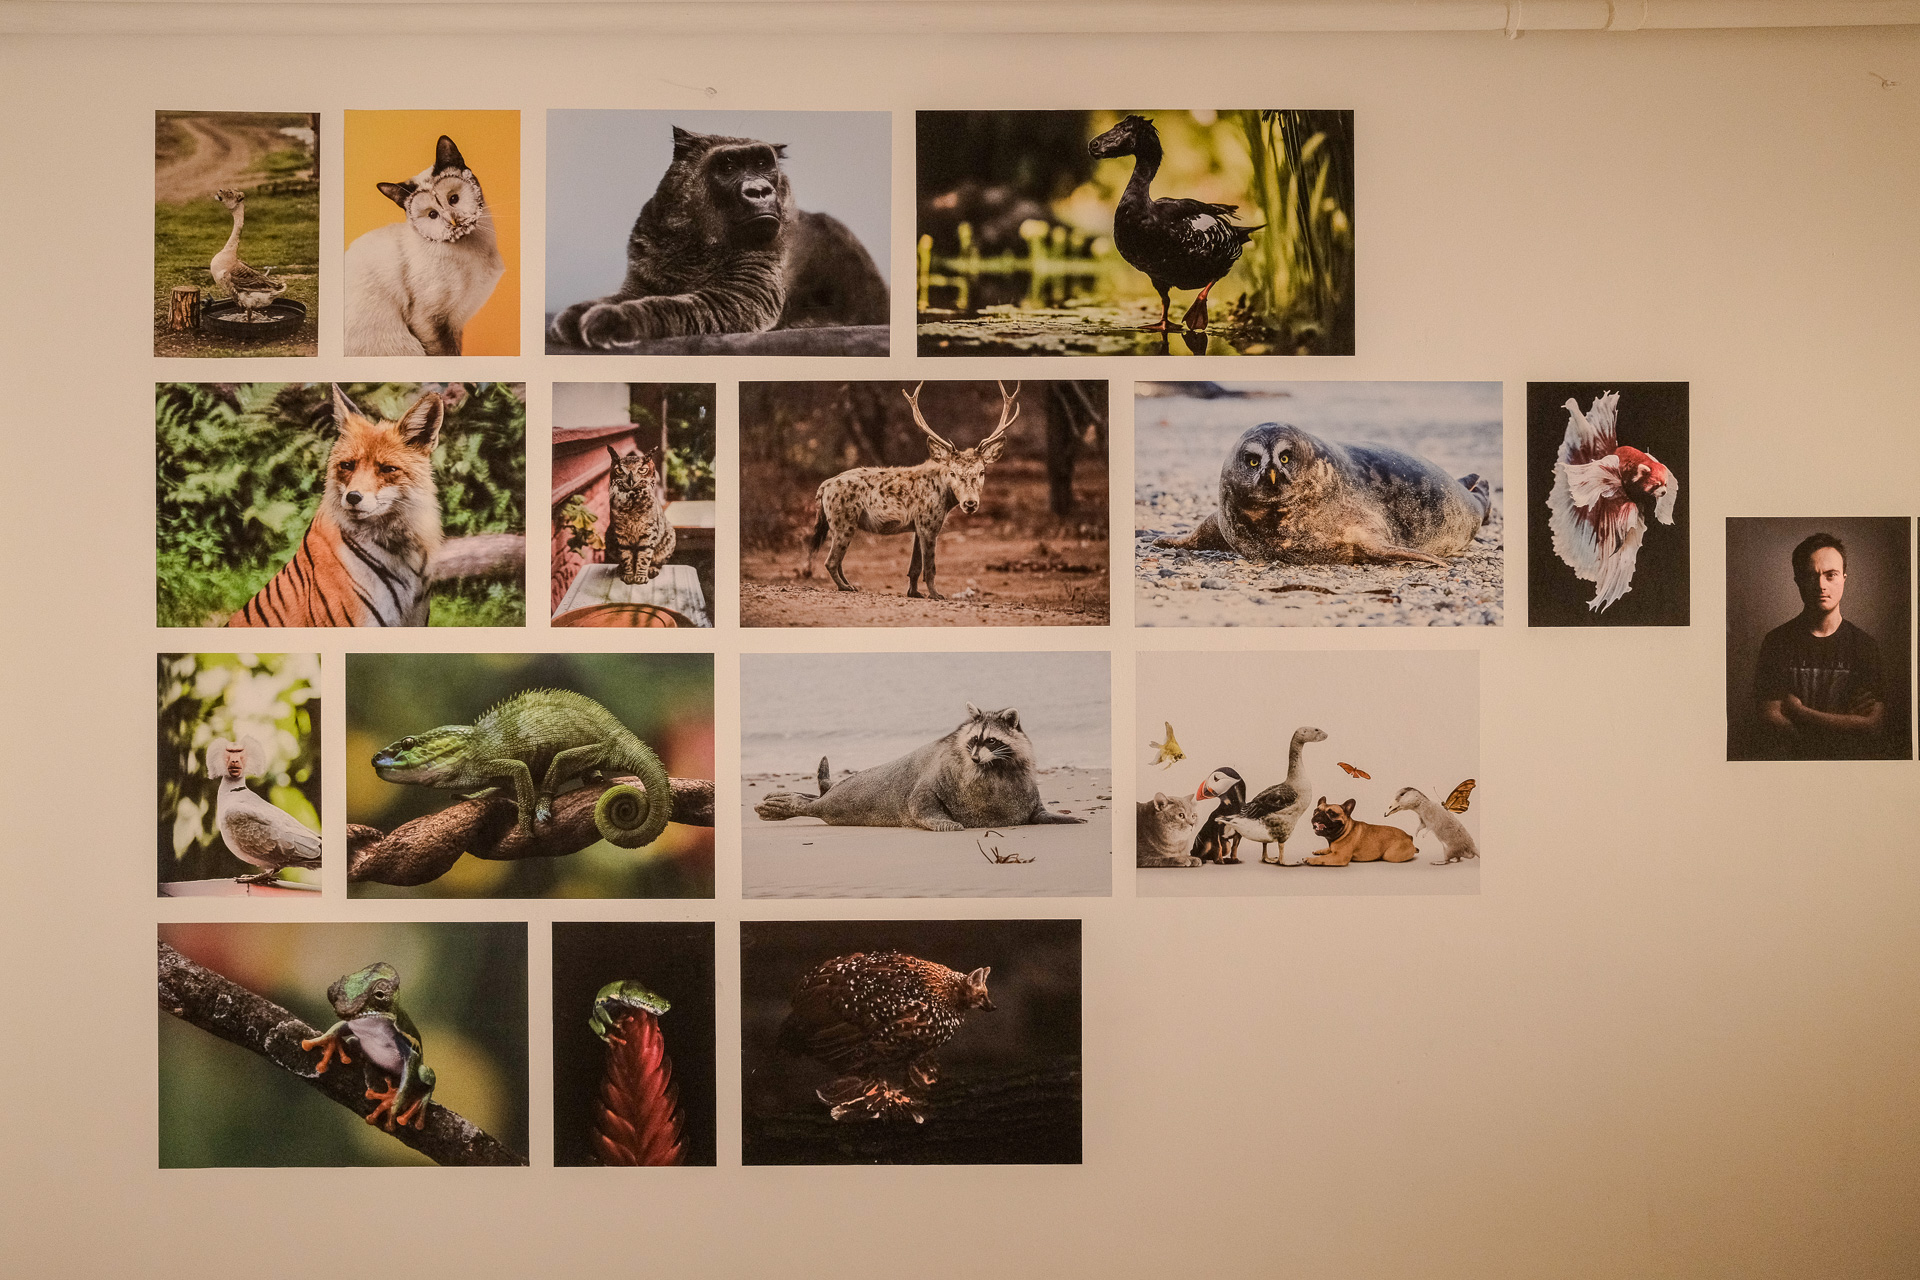Viewport: 1920px width, 1280px height.
Task: Select the group of mixed animals photo
Action: point(1307,772)
